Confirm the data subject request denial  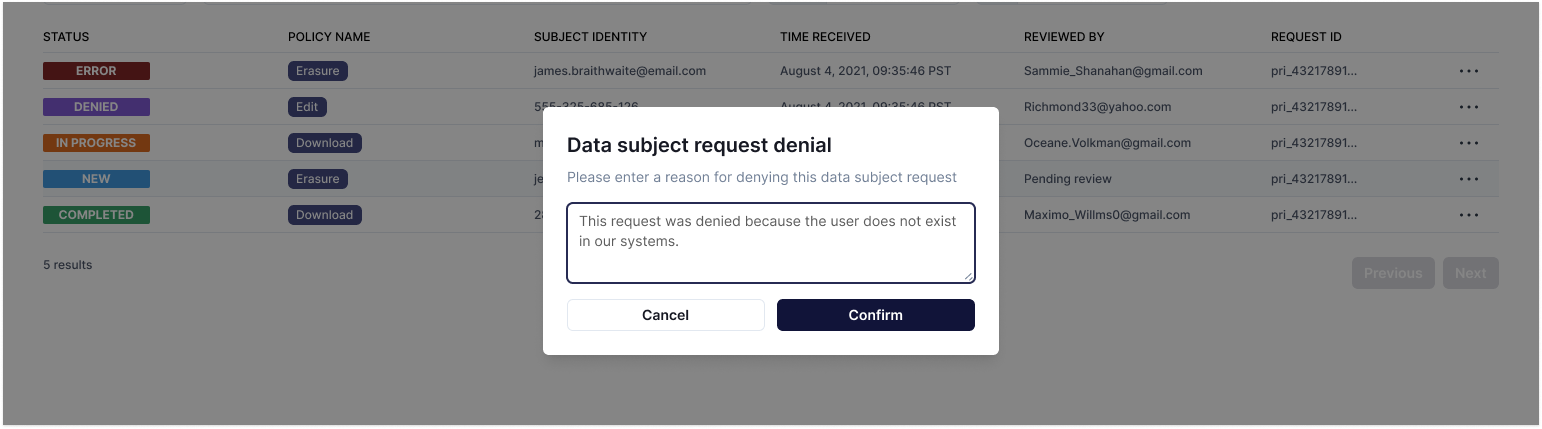click(876, 315)
